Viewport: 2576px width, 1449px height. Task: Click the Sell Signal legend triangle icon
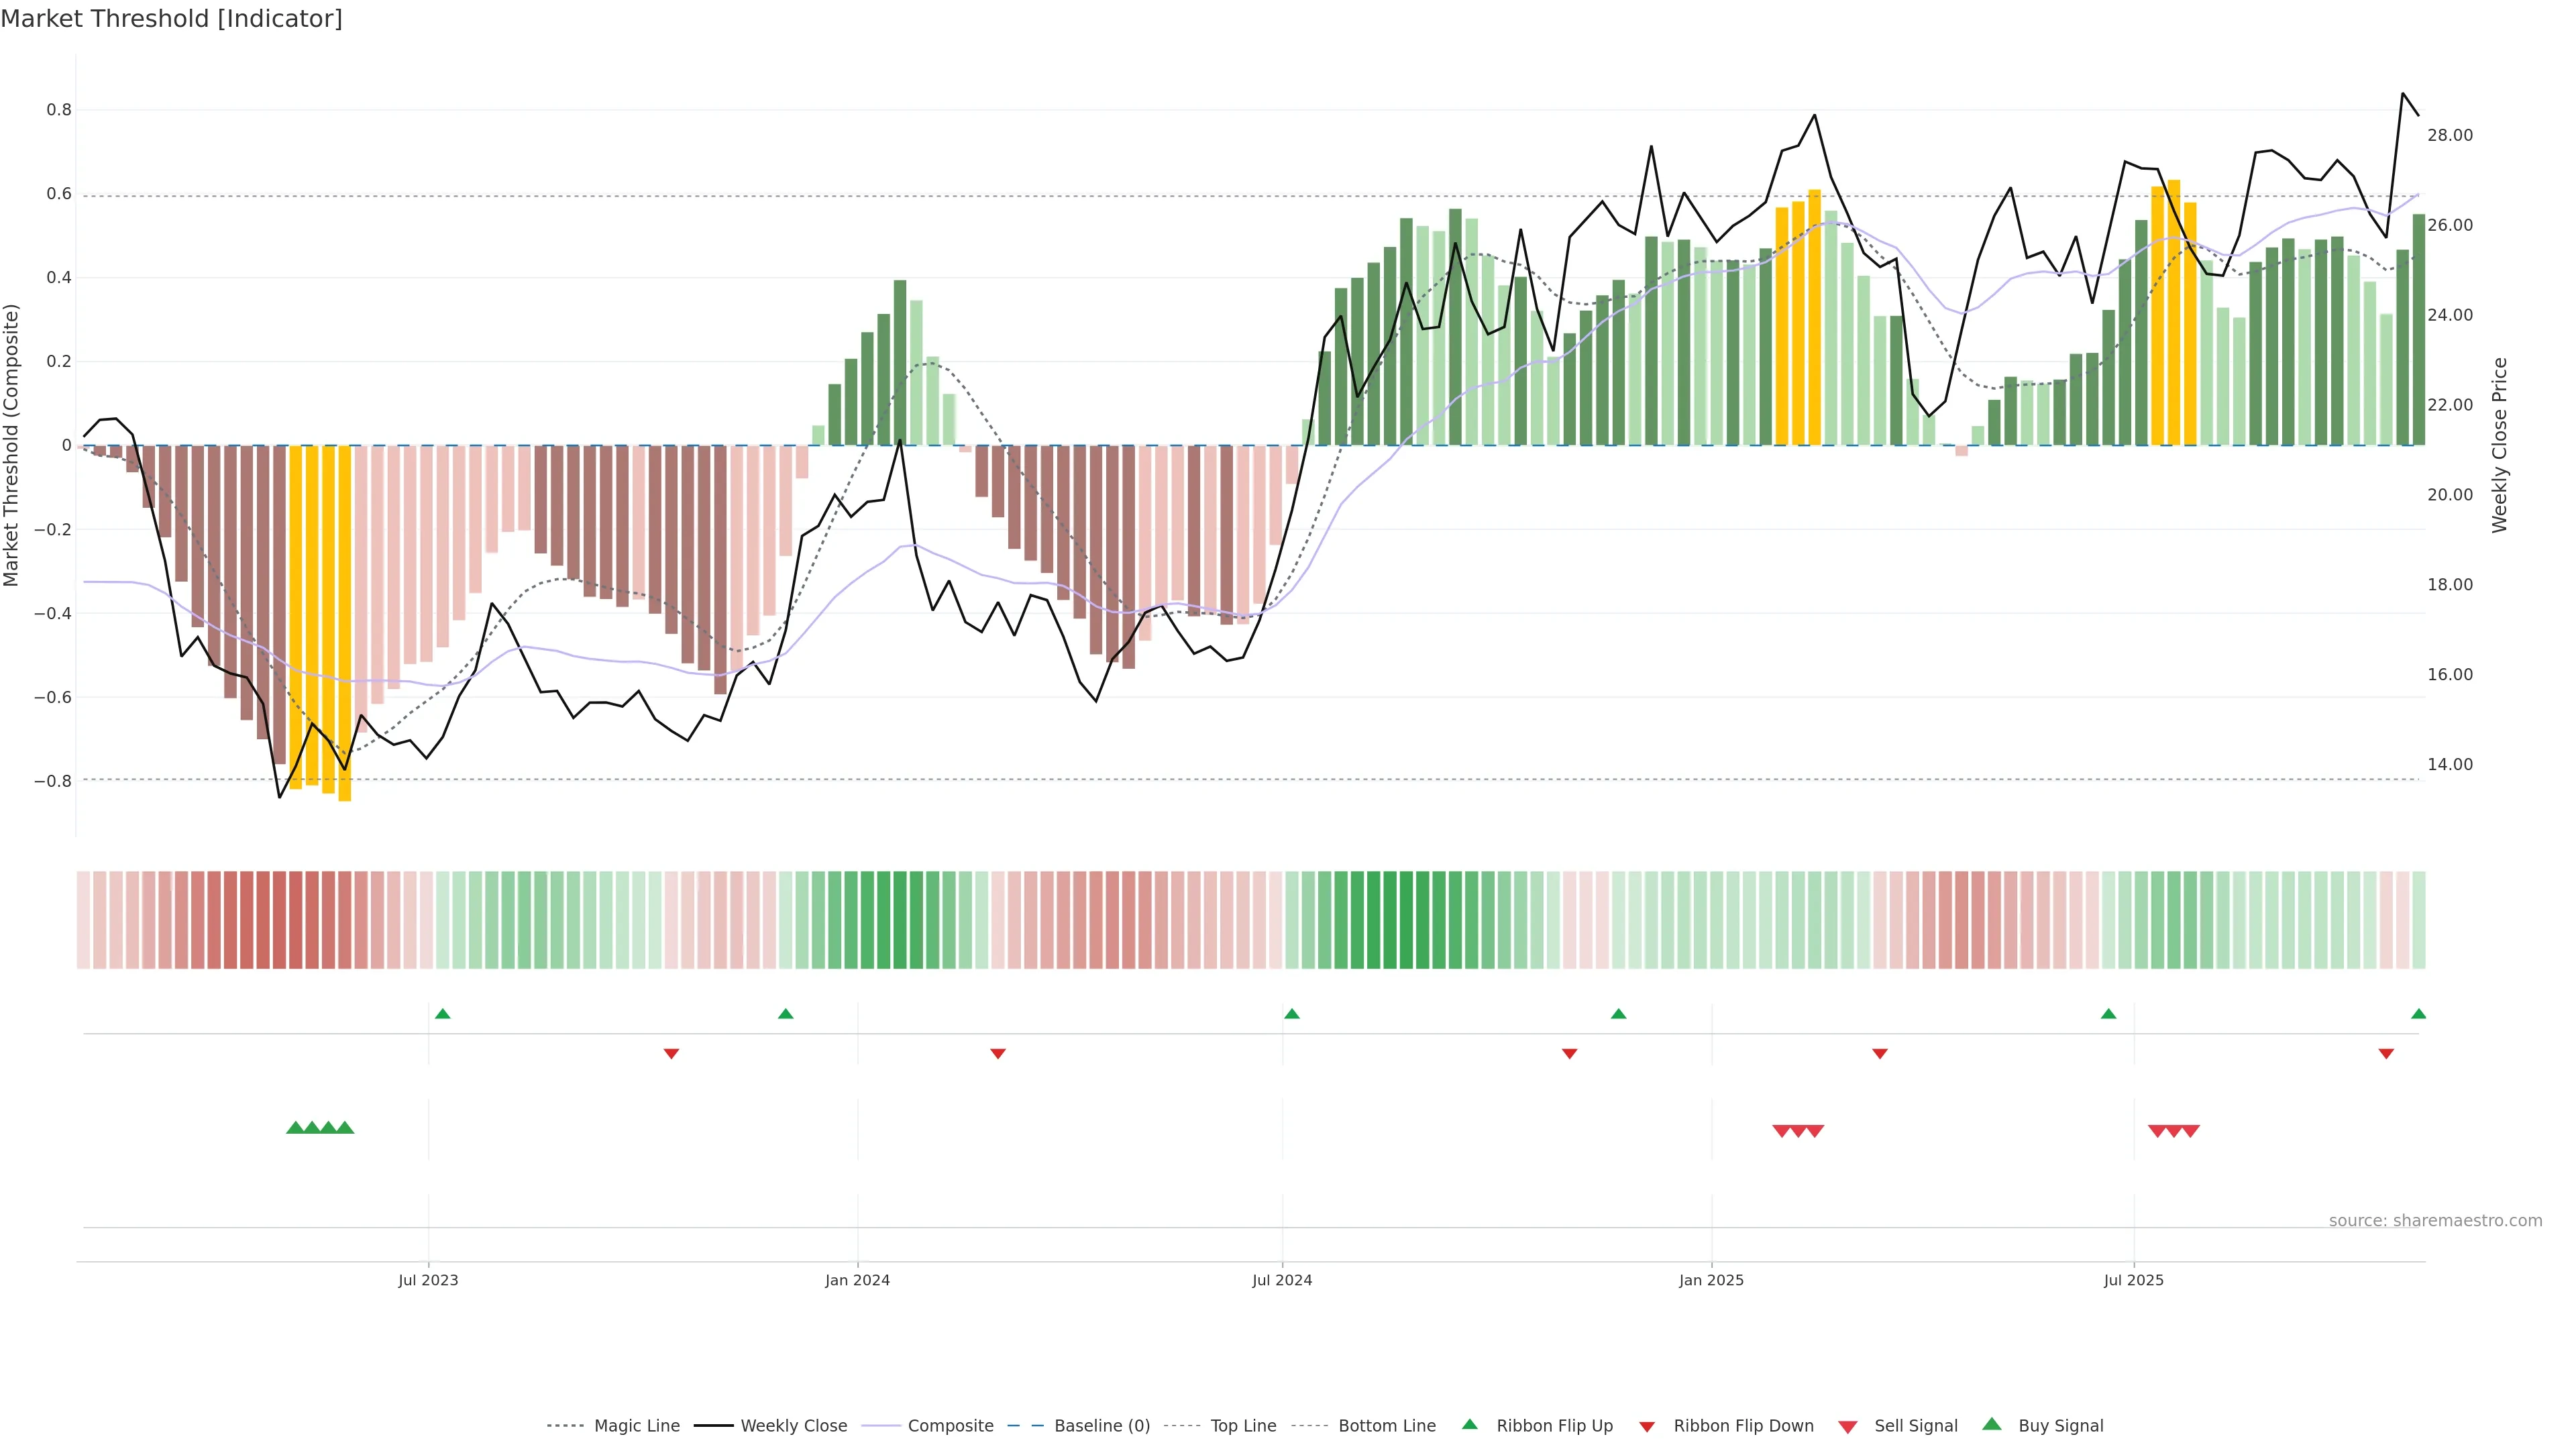(1847, 1427)
